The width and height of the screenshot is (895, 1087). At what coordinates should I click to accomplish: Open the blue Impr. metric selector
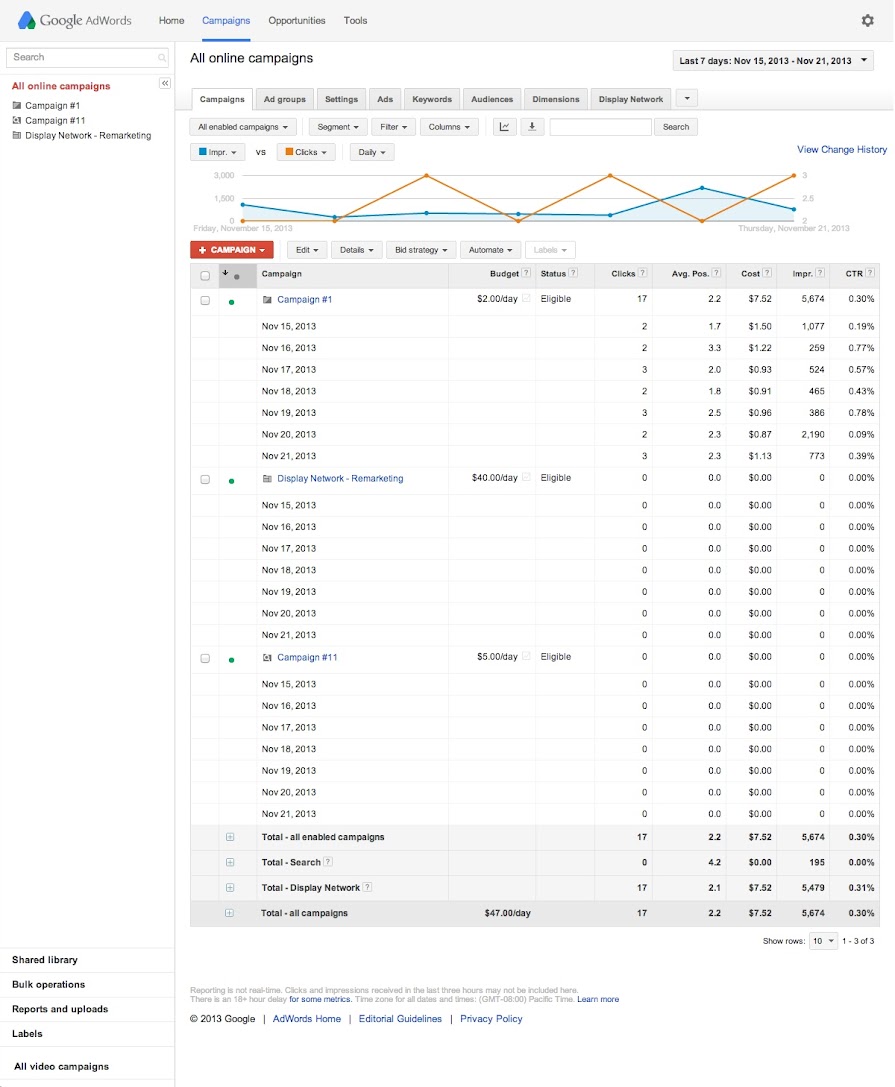tap(217, 152)
